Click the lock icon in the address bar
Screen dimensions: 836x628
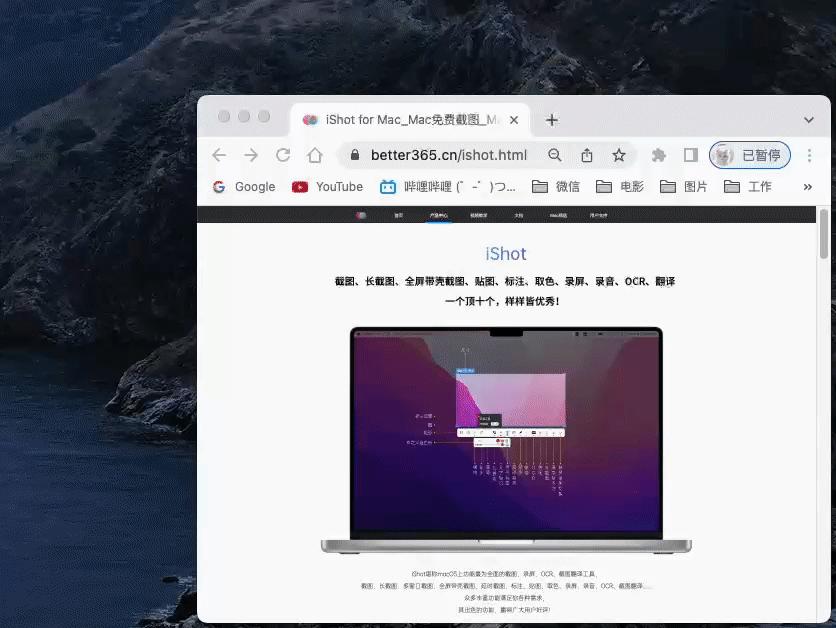coord(355,155)
